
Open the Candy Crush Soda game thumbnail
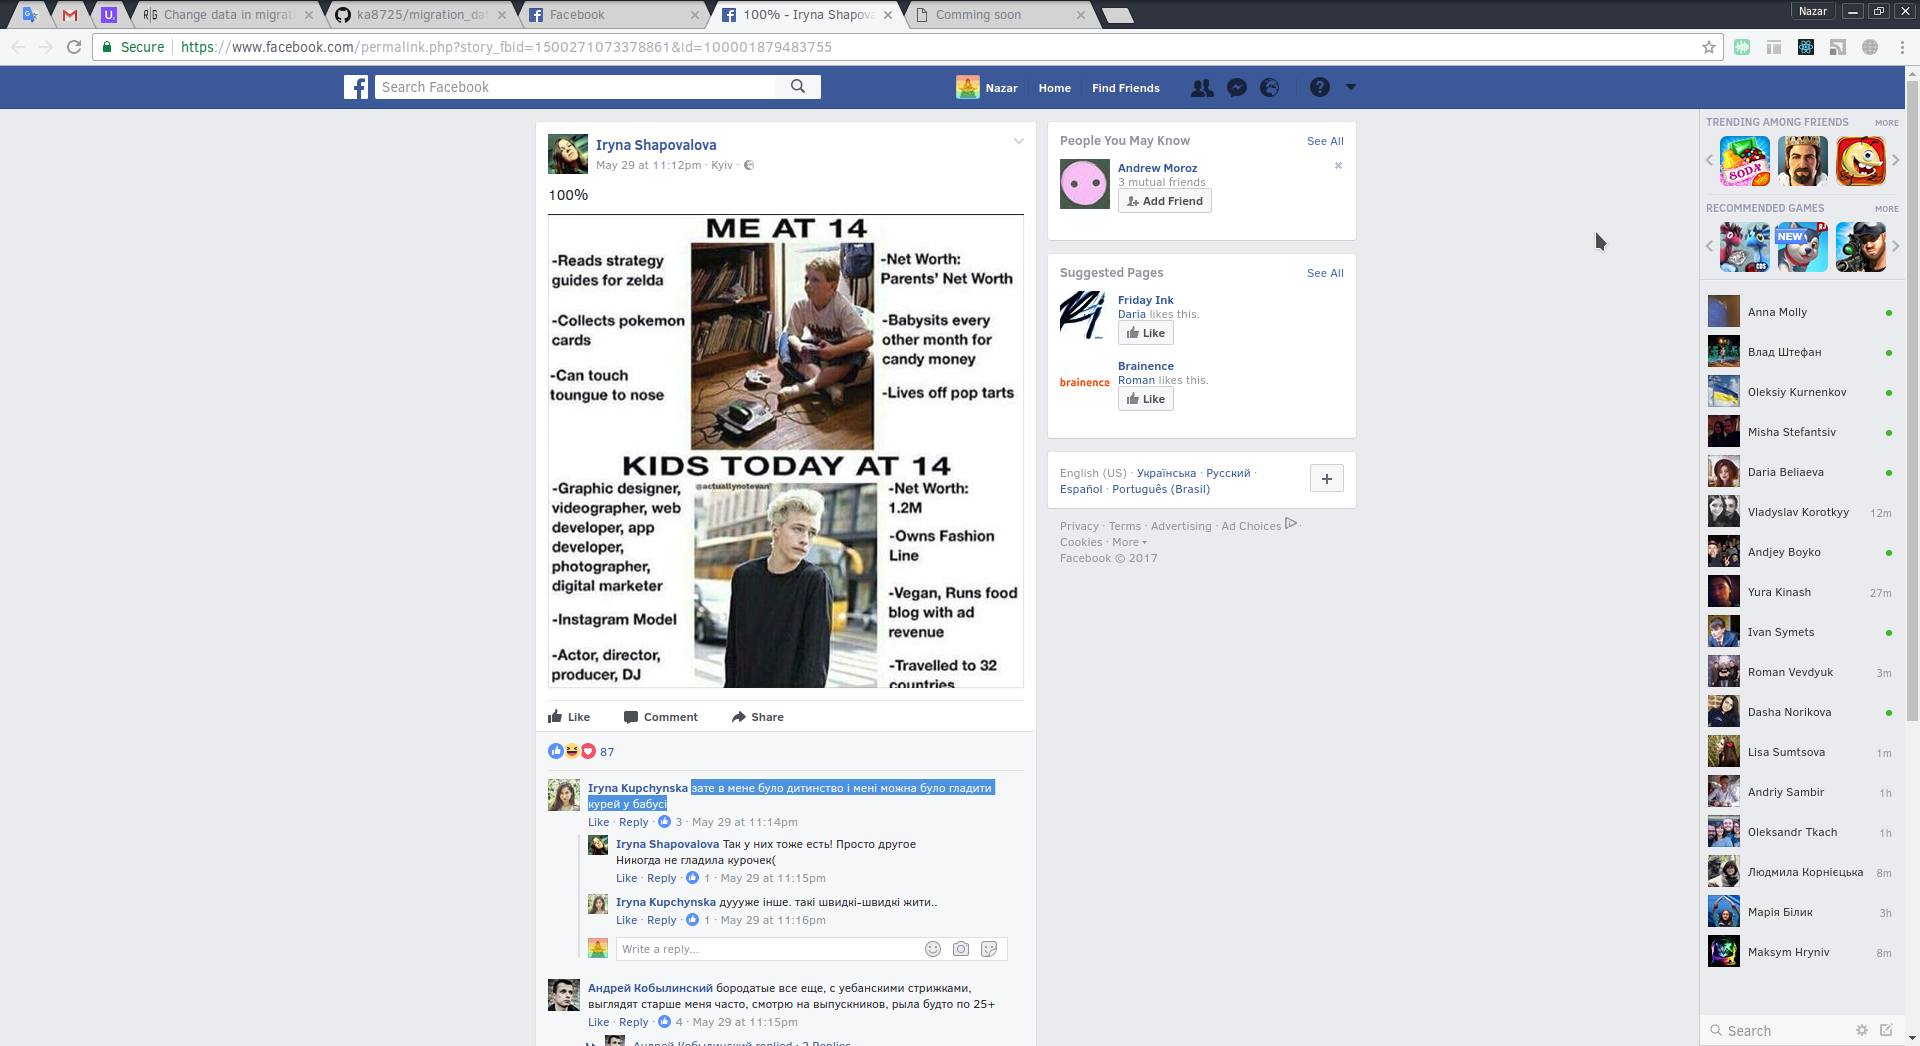[1745, 161]
